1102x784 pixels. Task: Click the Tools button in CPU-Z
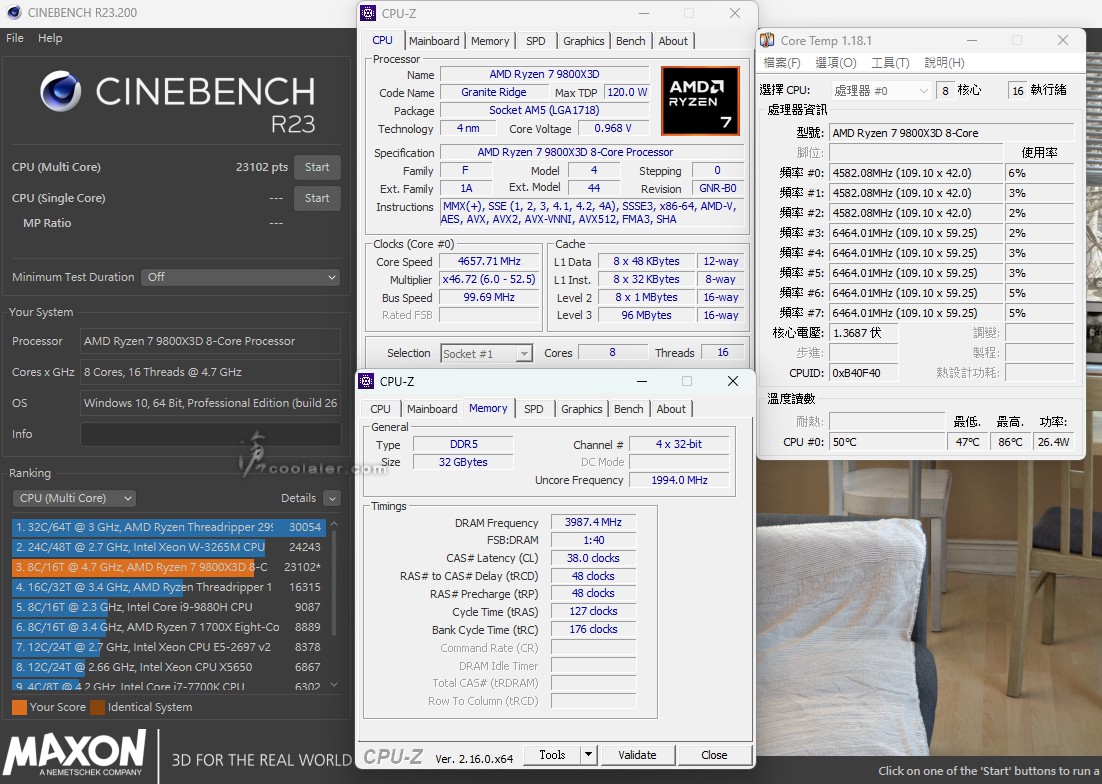click(x=552, y=754)
